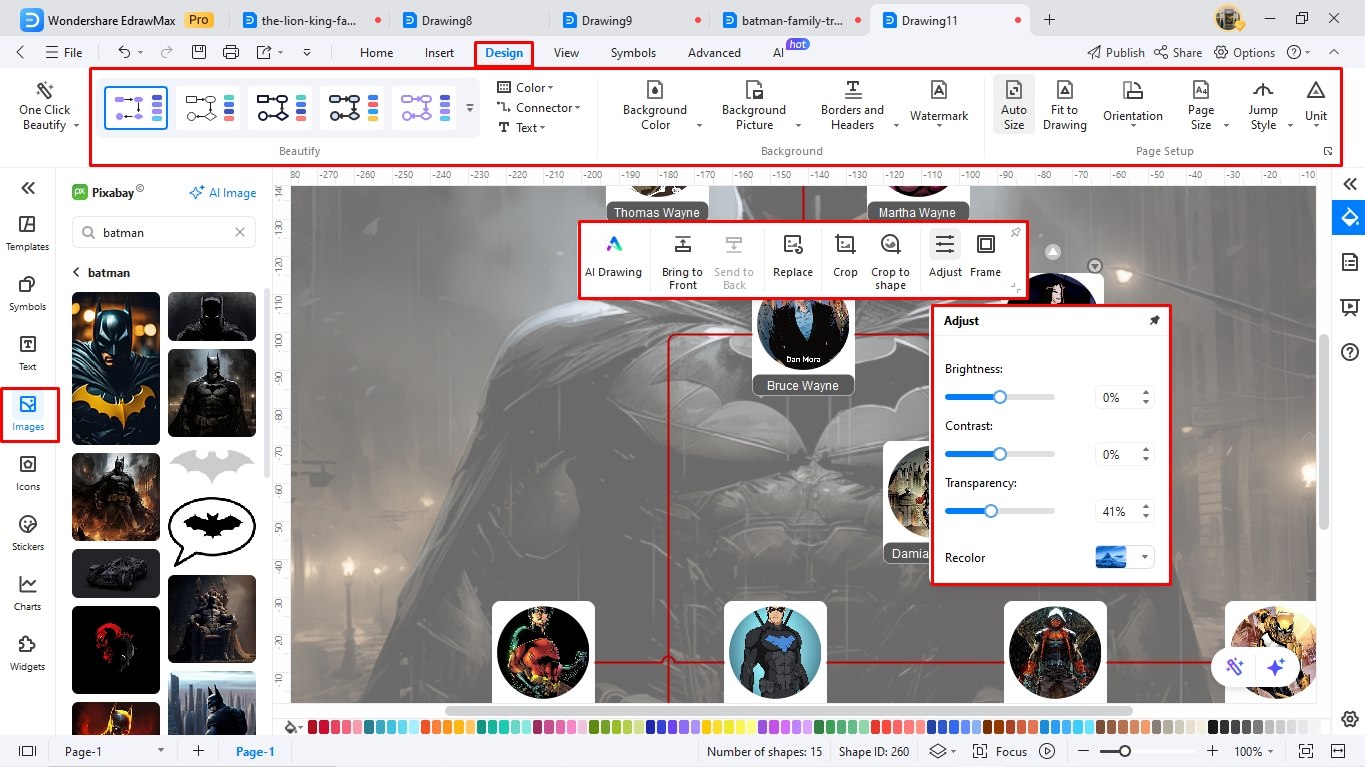1365x767 pixels.
Task: Open the View ribbon tab
Action: [x=566, y=53]
